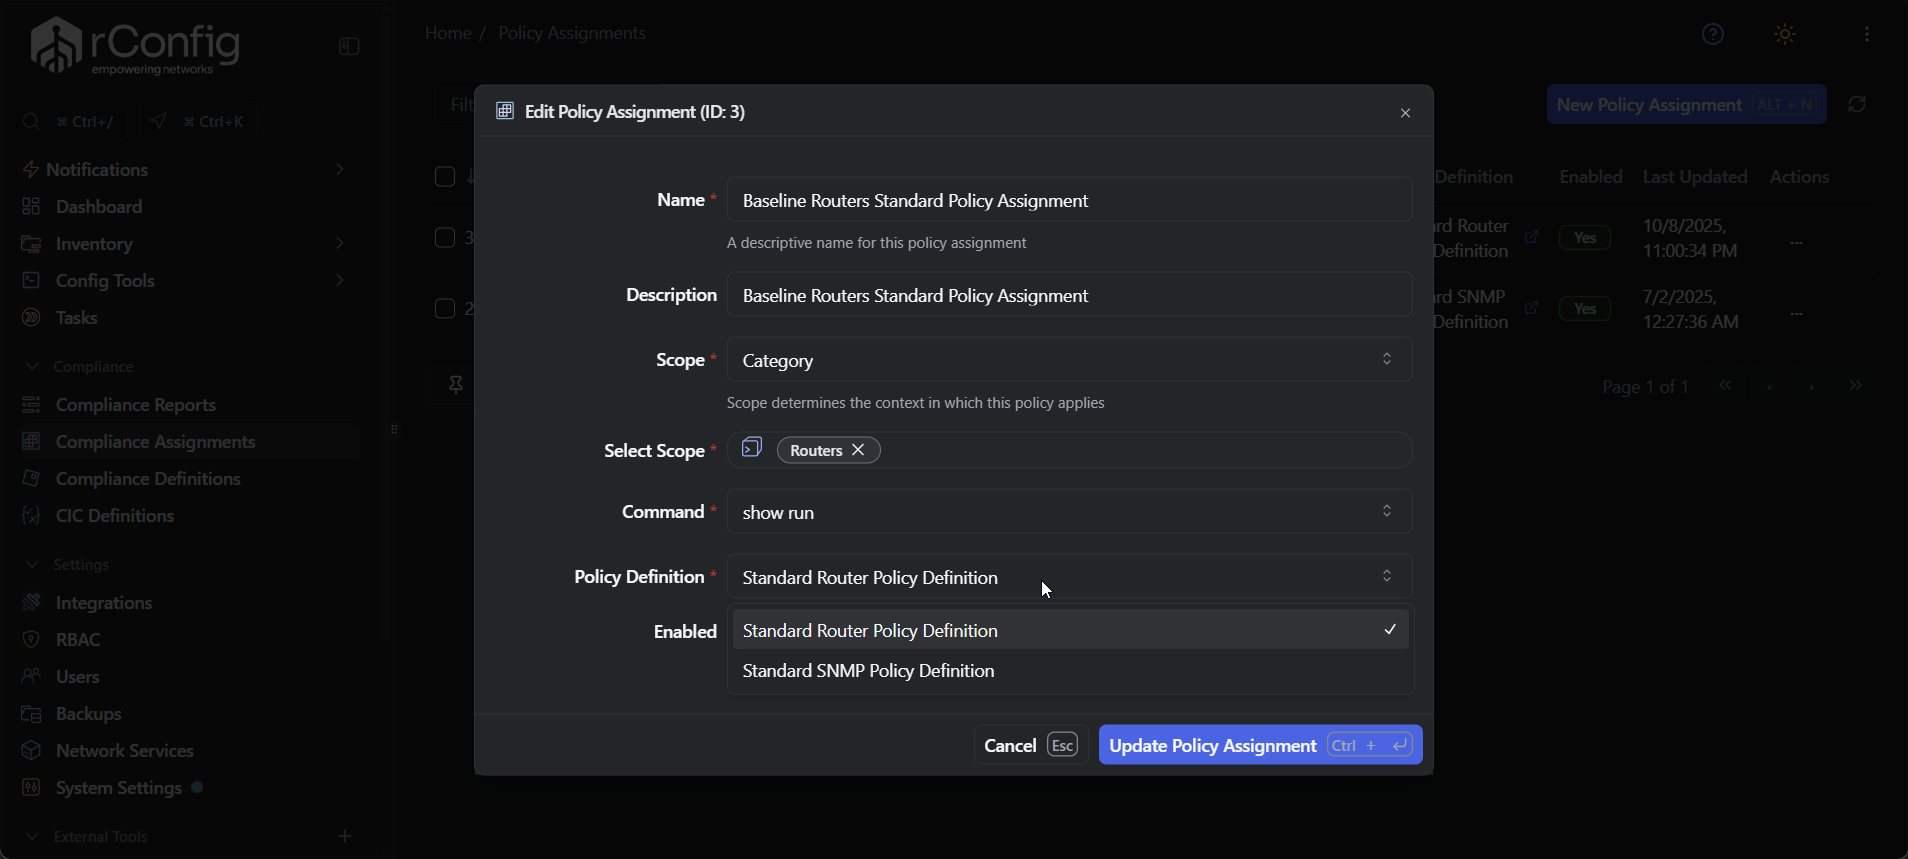
Task: Open Compliance Reports page
Action: pos(136,405)
